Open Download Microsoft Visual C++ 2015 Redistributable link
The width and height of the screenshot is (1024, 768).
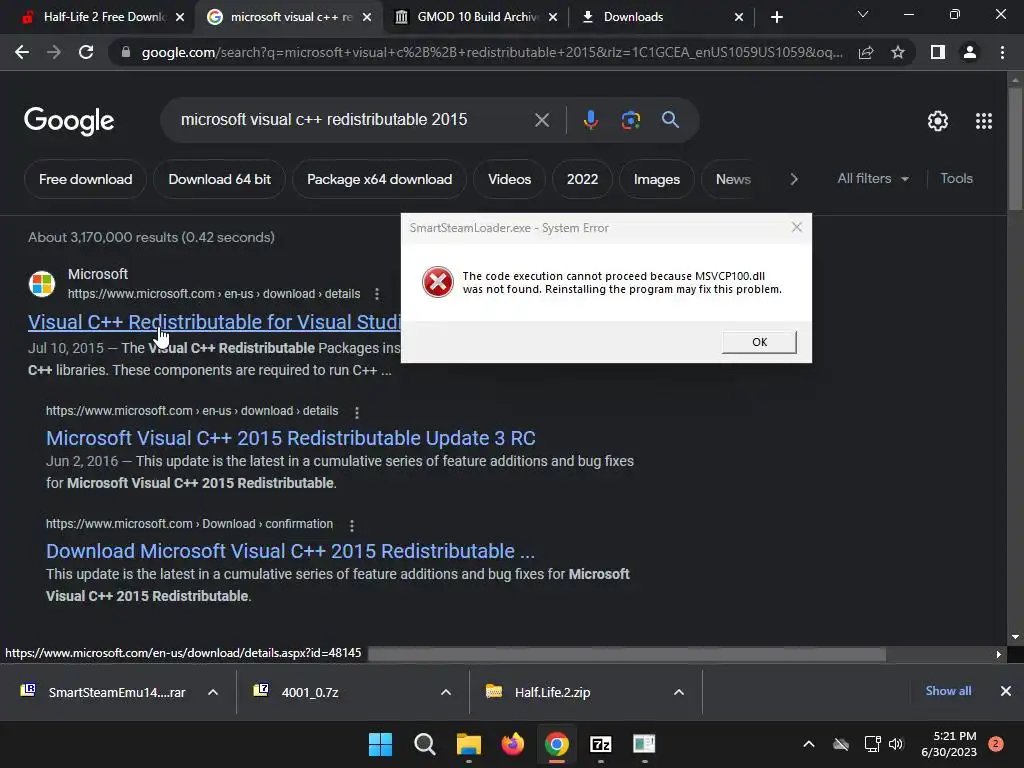(x=291, y=551)
